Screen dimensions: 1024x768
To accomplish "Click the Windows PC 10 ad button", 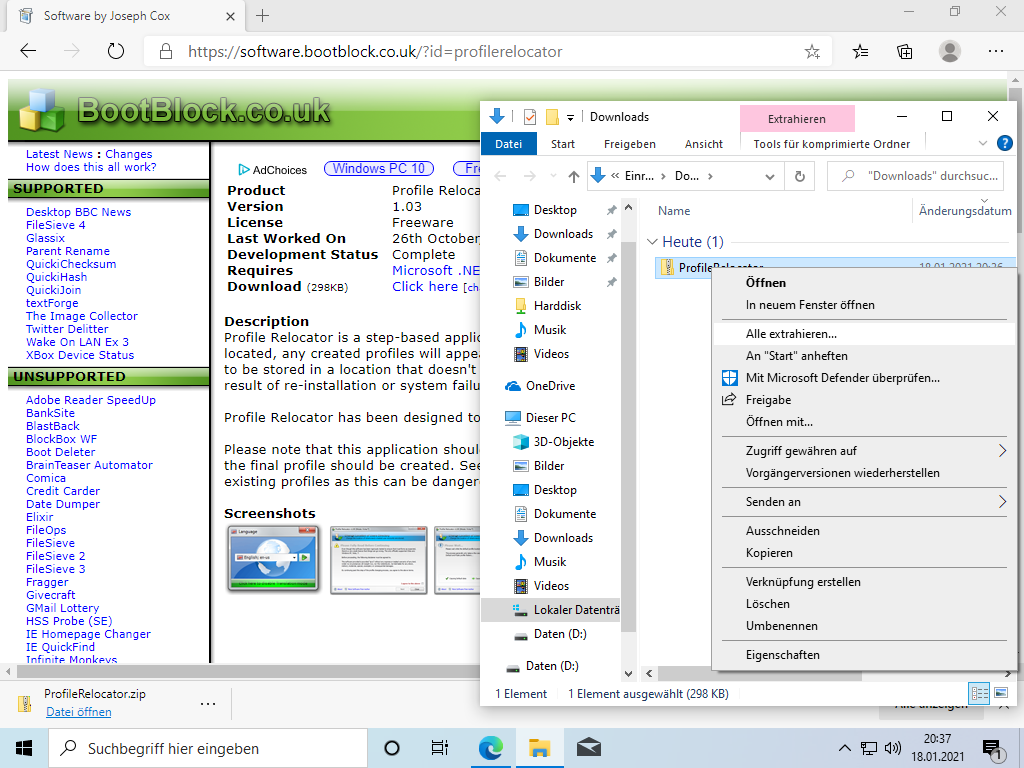I will 379,168.
